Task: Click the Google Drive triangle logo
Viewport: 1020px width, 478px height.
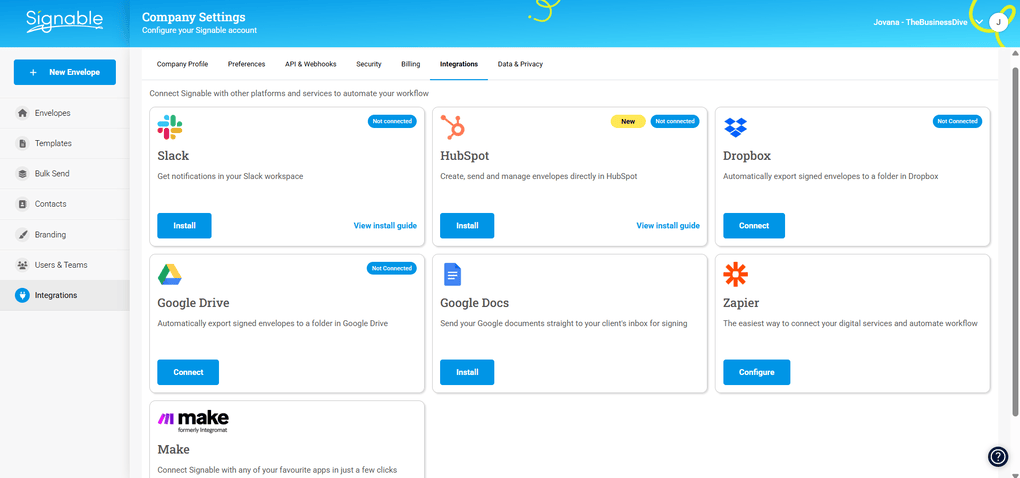Action: [x=170, y=274]
